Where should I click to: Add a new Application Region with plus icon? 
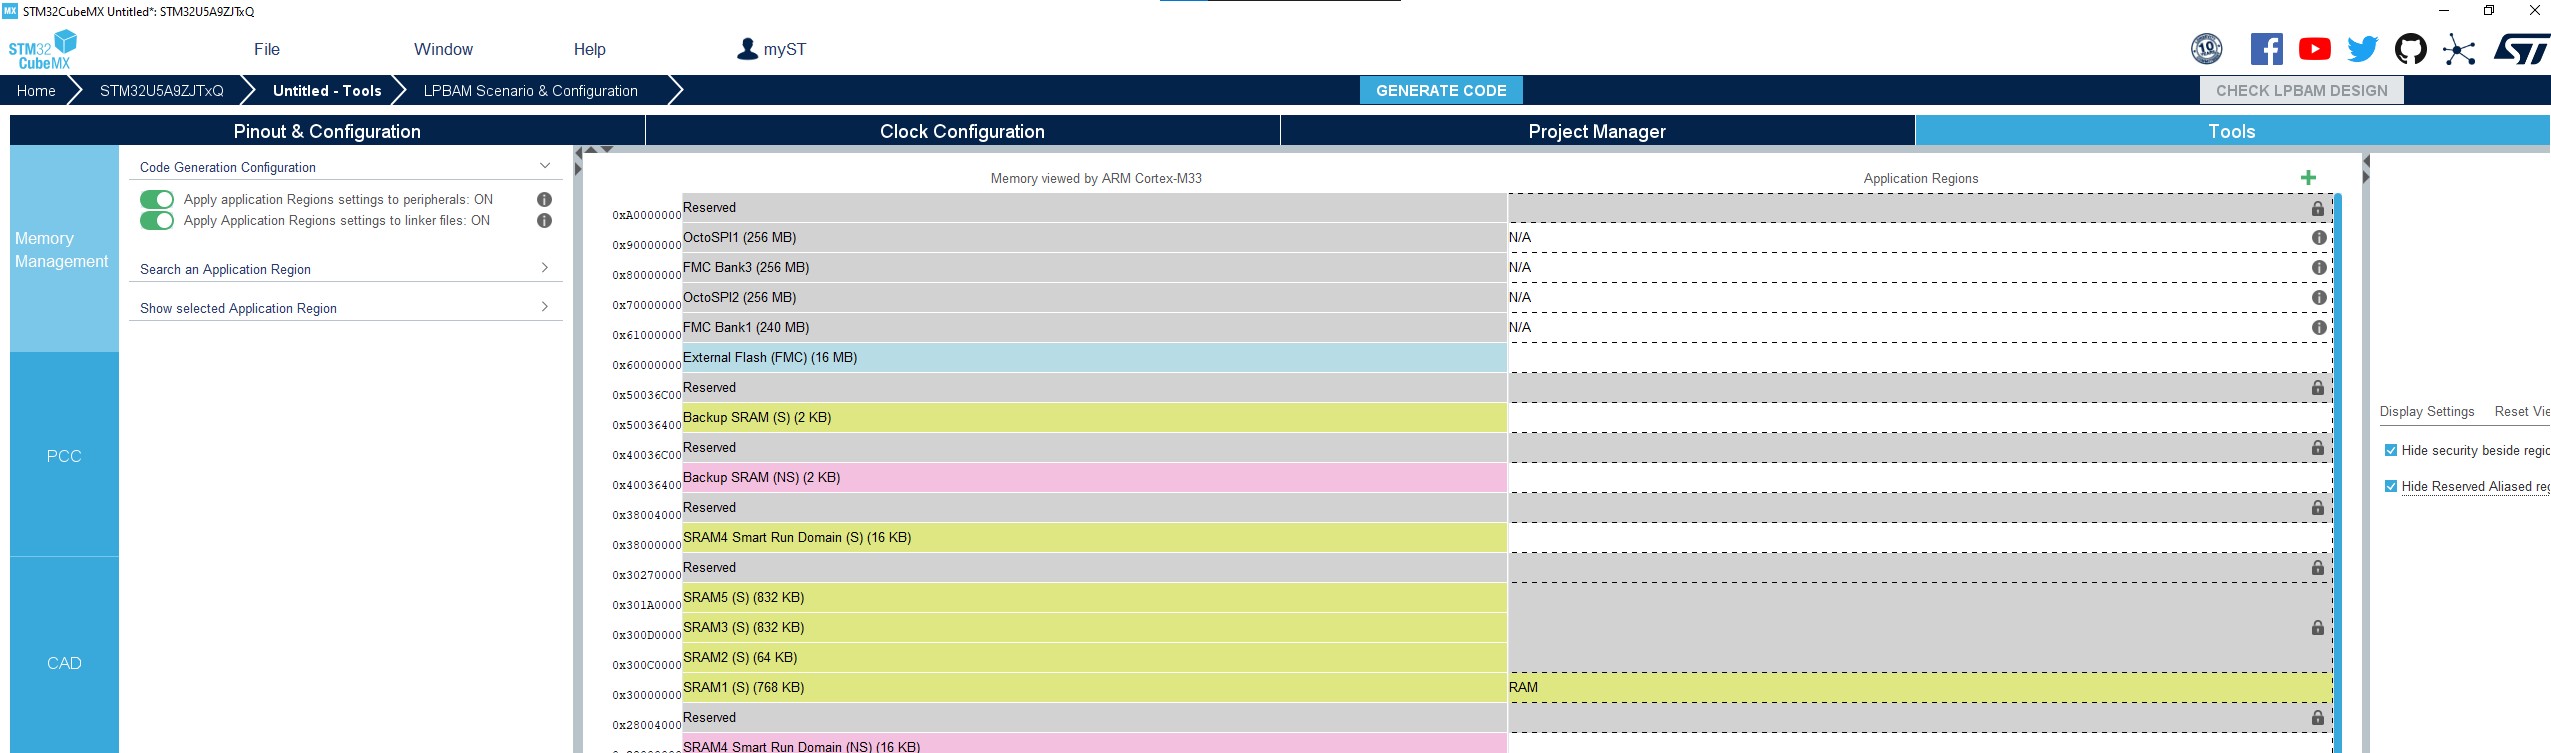click(2308, 178)
